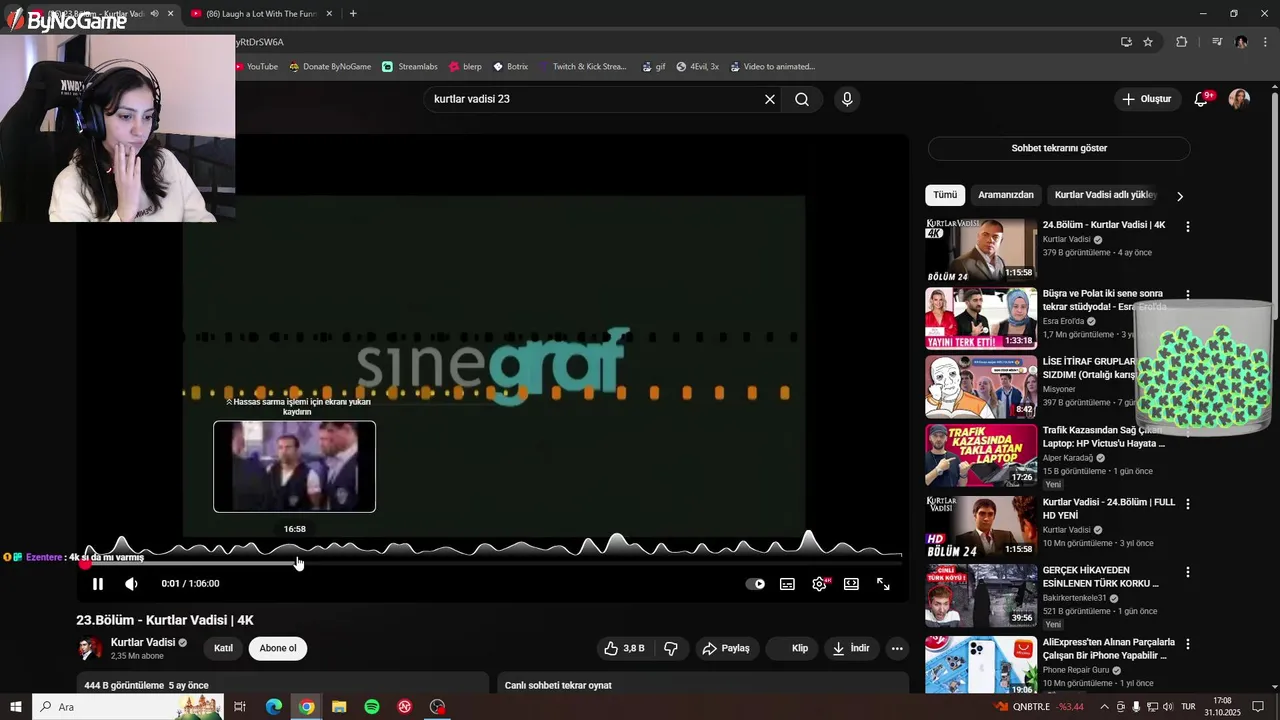Open a new browser tab
This screenshot has width=1280, height=720.
click(353, 14)
